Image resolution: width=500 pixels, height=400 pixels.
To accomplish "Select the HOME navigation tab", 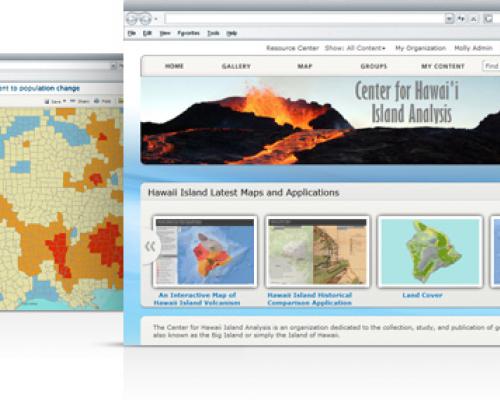I will [x=174, y=66].
